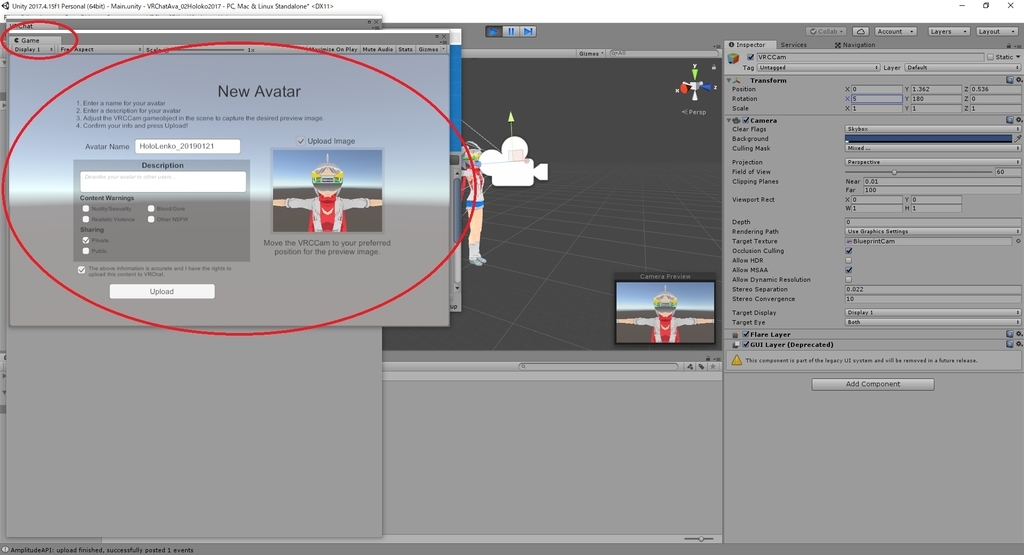Click the Pause button in the toolbar
The image size is (1024, 555).
(511, 31)
